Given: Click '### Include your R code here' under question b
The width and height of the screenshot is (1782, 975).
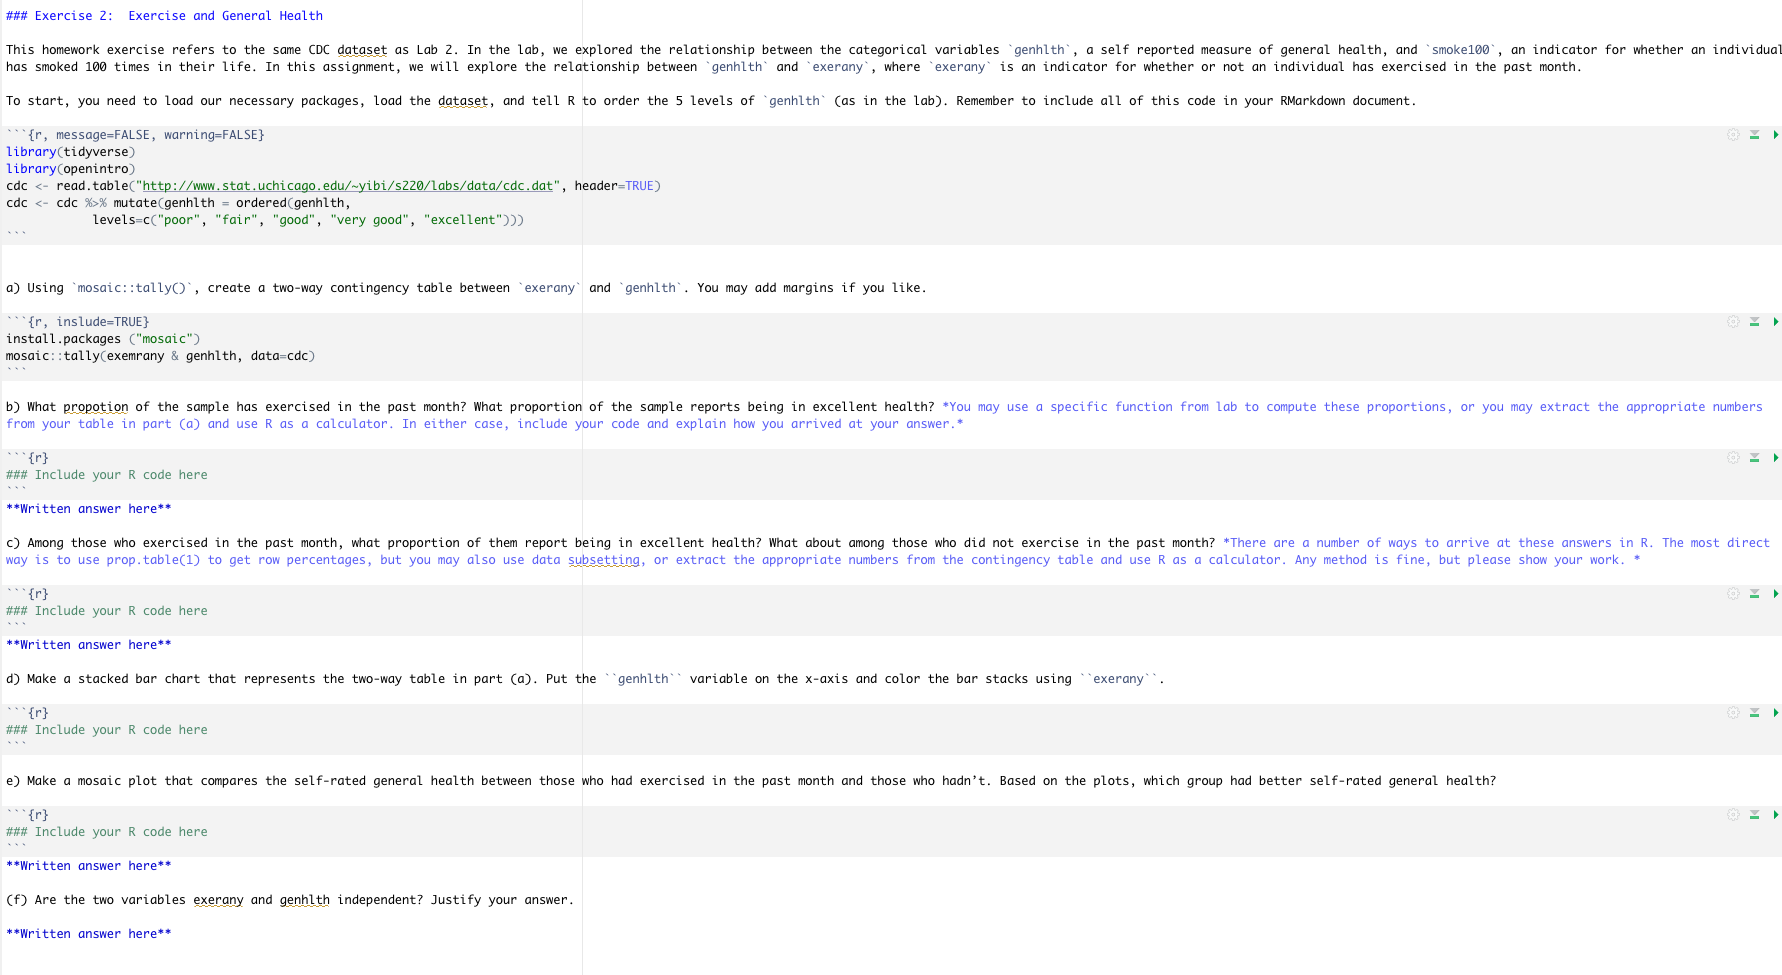Looking at the screenshot, I should [107, 475].
